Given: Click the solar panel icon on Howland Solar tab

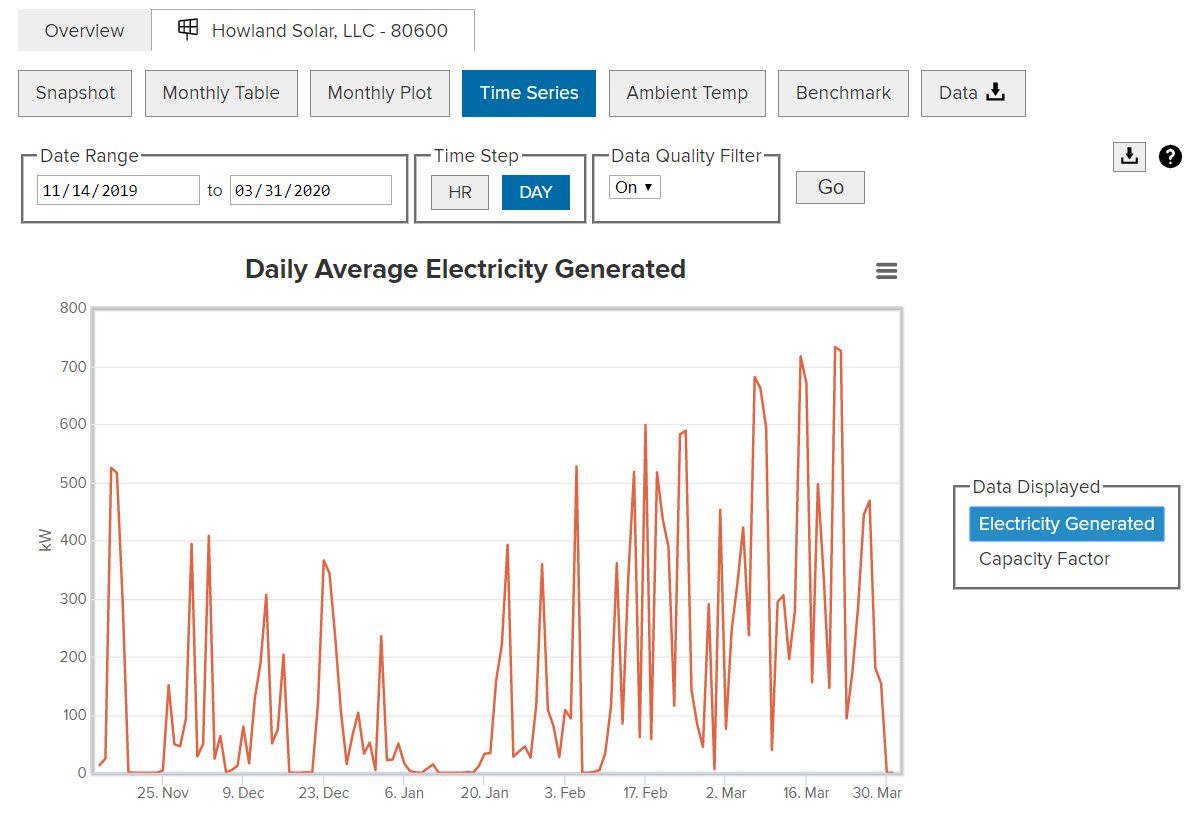Looking at the screenshot, I should (x=187, y=29).
